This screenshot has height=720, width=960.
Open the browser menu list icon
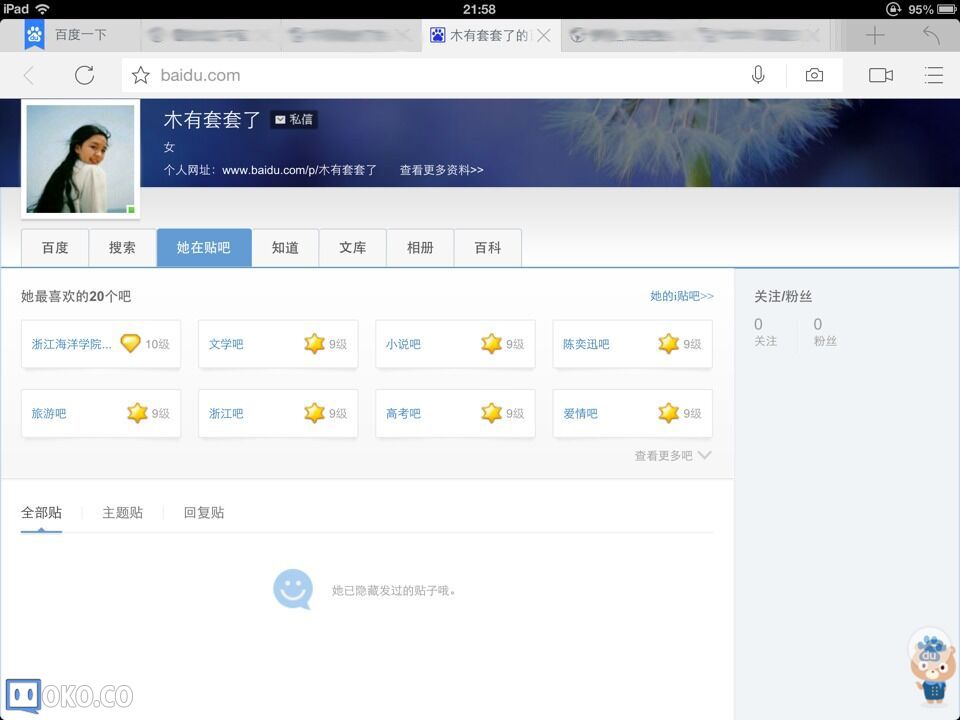934,75
